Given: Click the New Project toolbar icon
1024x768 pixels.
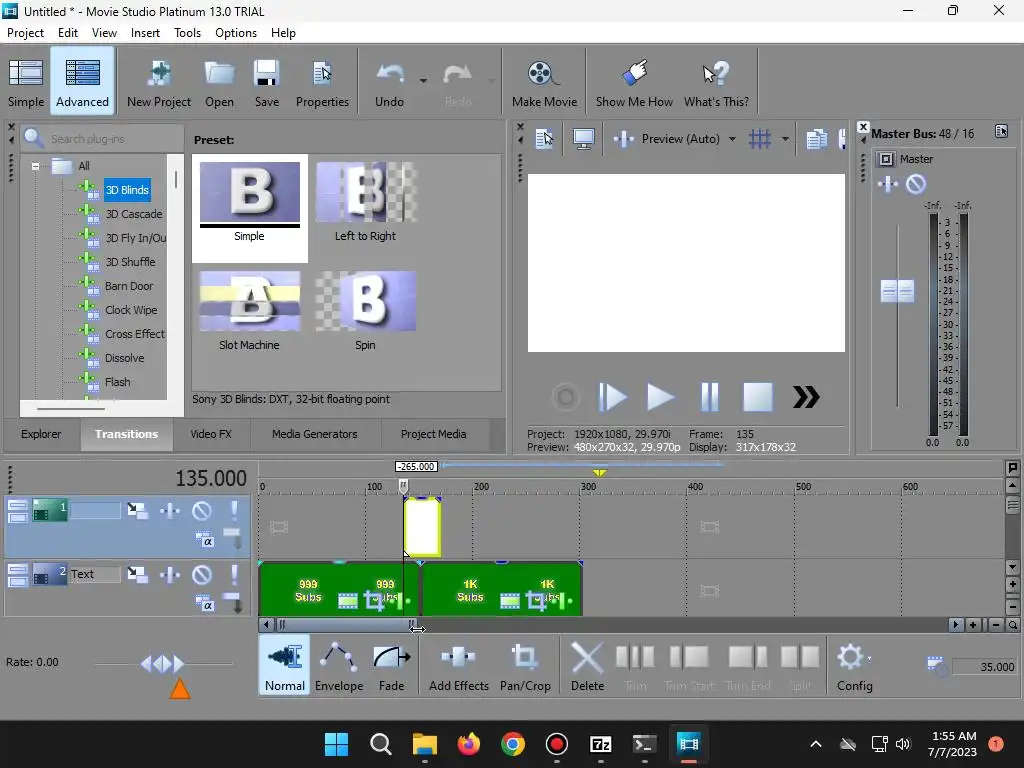Looking at the screenshot, I should tap(159, 83).
